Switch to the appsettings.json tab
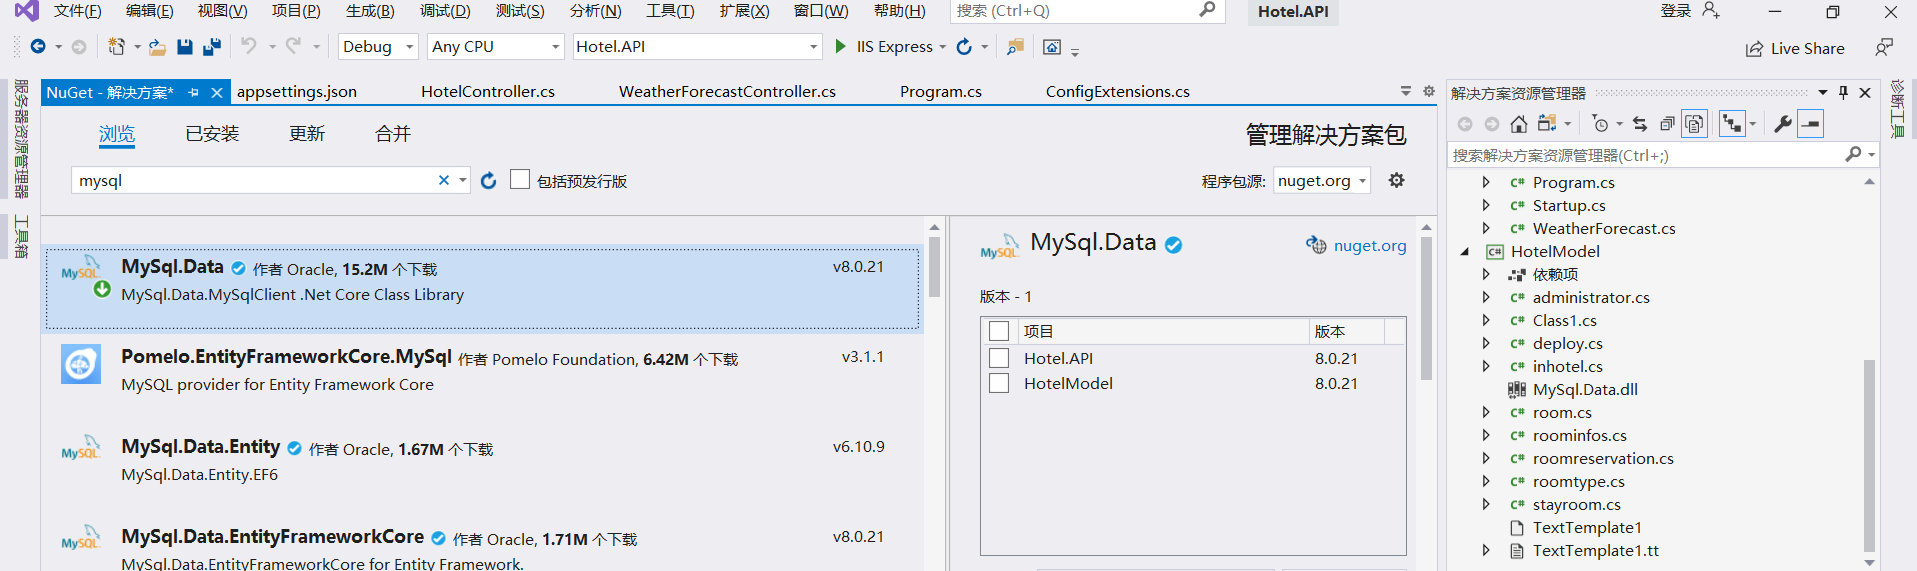Image resolution: width=1917 pixels, height=571 pixels. (297, 91)
